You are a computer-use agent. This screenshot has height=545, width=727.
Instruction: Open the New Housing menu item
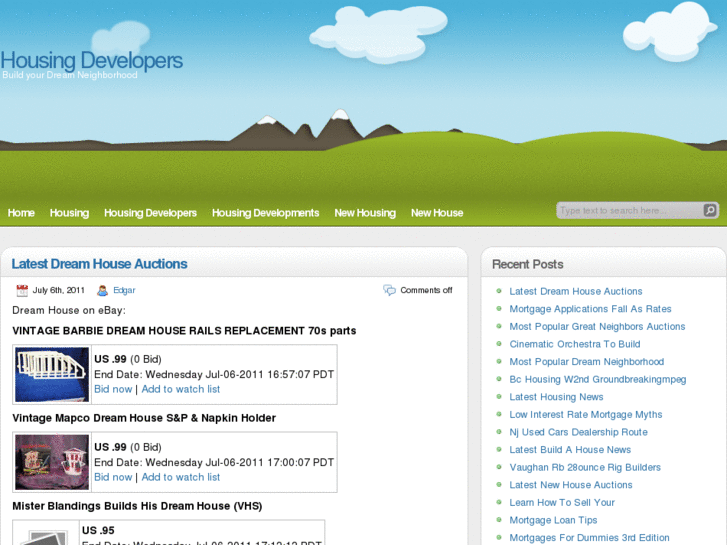[x=365, y=213]
